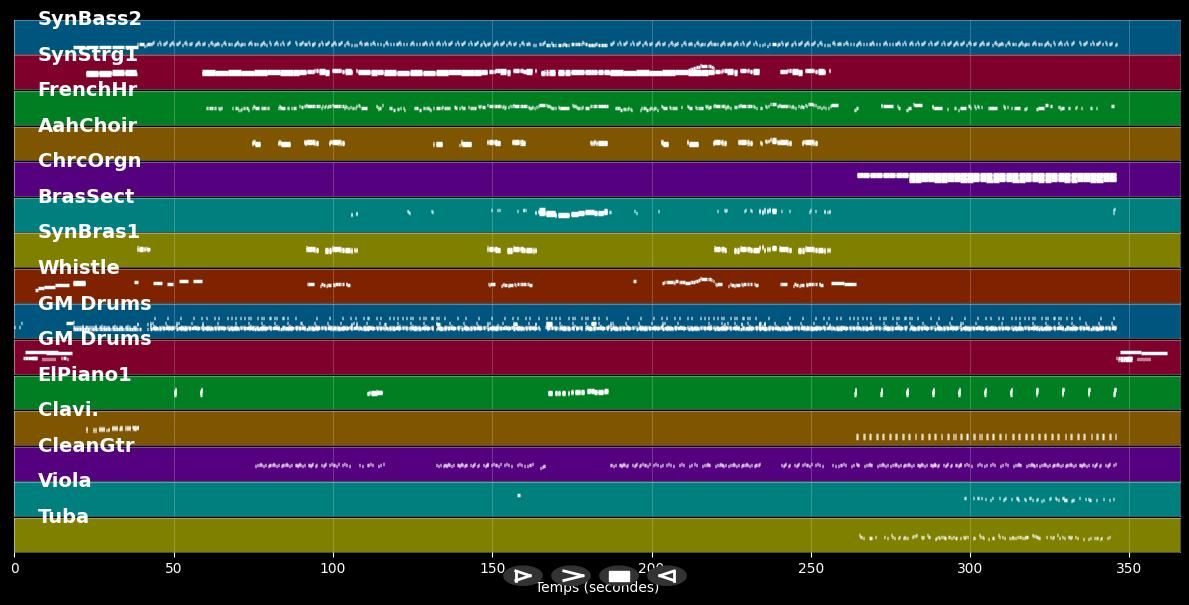This screenshot has width=1189, height=605.
Task: Choose the ChrcOrgn track label
Action: pyautogui.click(x=89, y=161)
